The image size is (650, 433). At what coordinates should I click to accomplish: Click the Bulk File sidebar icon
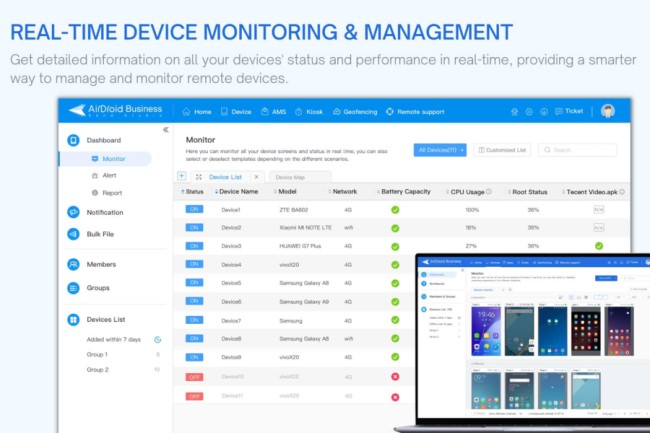click(73, 234)
